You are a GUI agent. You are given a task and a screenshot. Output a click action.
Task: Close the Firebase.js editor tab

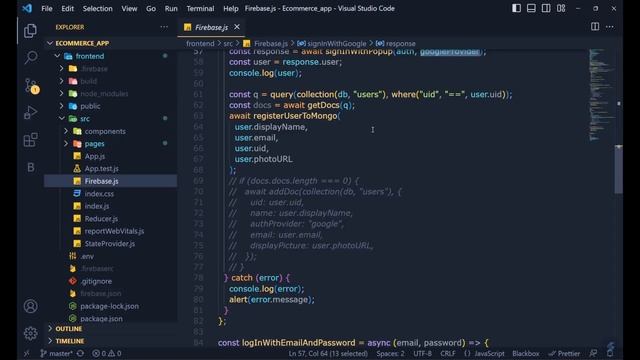tap(237, 27)
